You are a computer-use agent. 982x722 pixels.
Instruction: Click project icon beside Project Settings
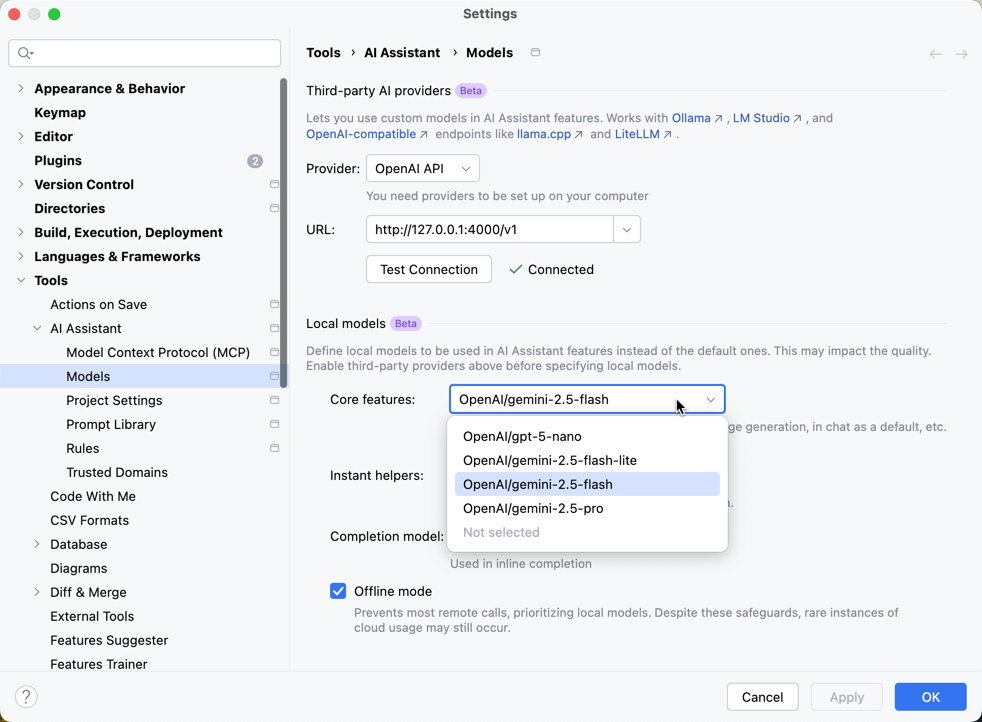click(274, 400)
